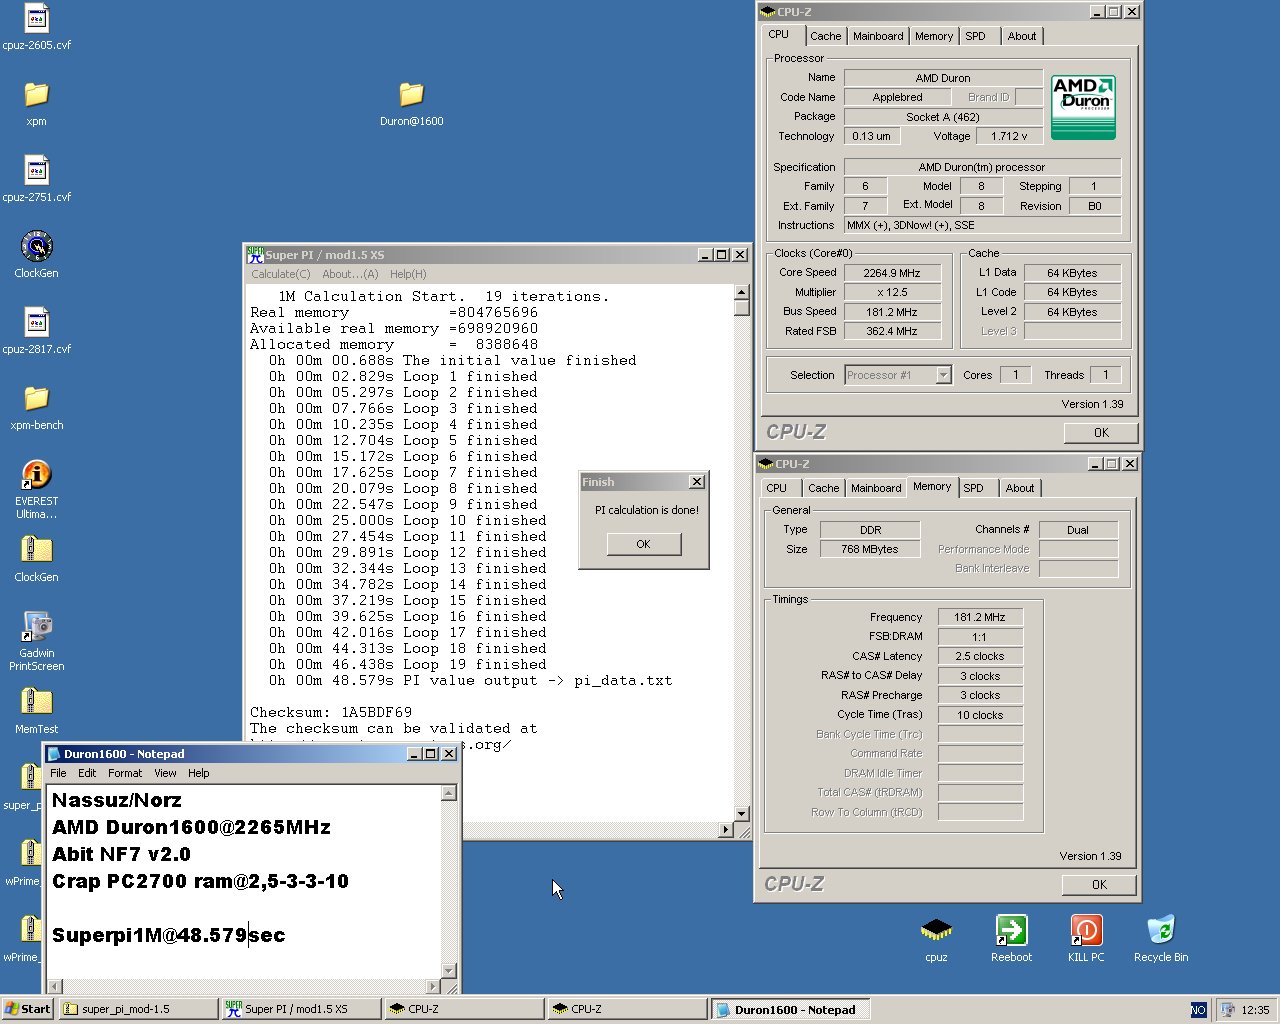The width and height of the screenshot is (1280, 1024).
Task: Switch to Memory tab in upper CPU-Z
Action: pyautogui.click(x=934, y=36)
